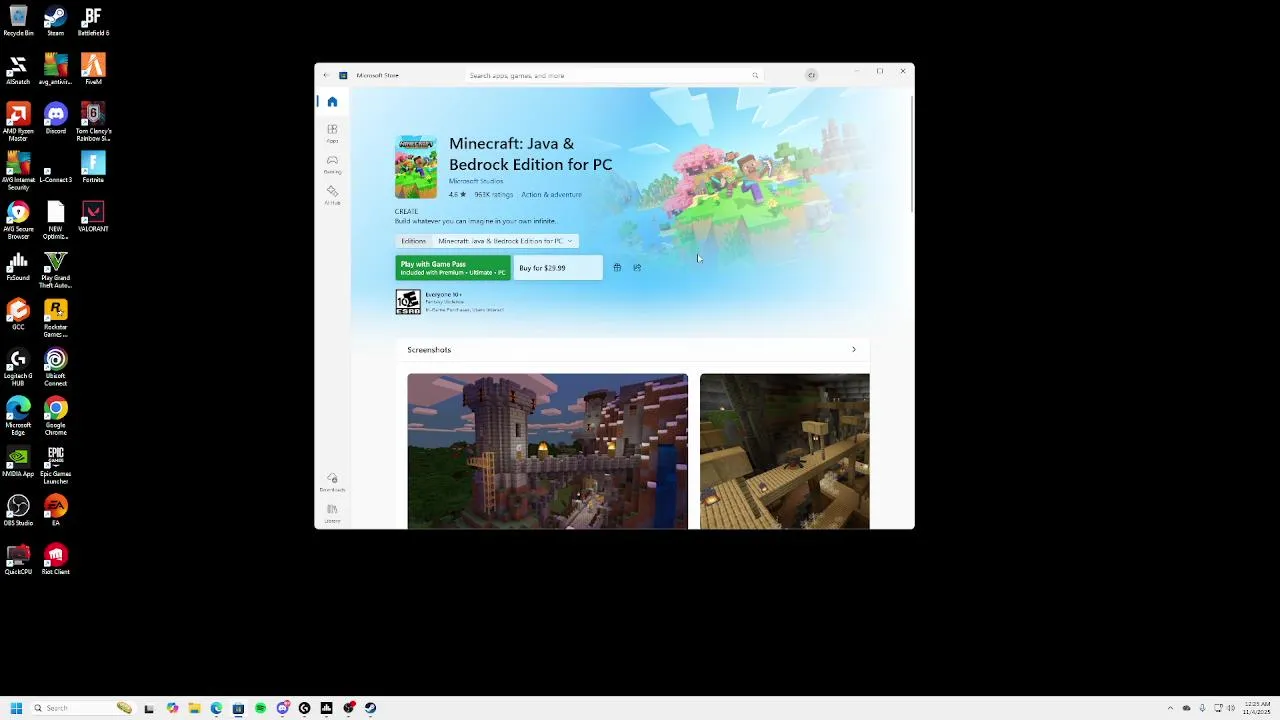
Task: Open the wooden mine screenshot thumbnail
Action: click(x=785, y=451)
